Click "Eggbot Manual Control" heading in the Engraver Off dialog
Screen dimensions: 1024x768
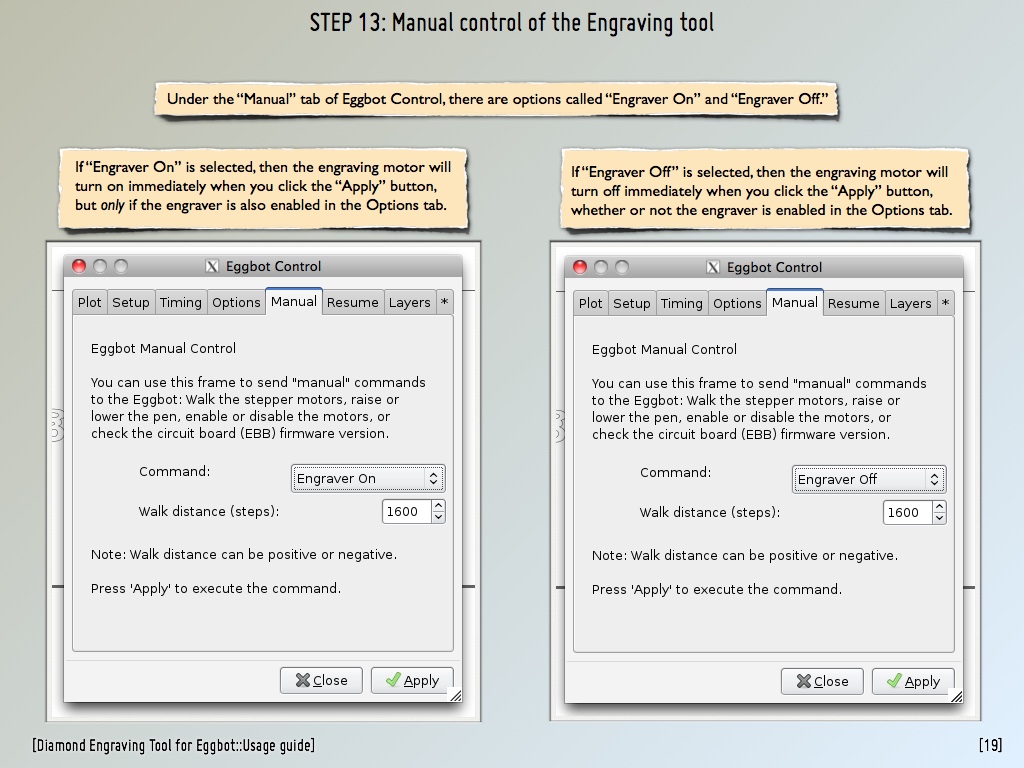(664, 350)
